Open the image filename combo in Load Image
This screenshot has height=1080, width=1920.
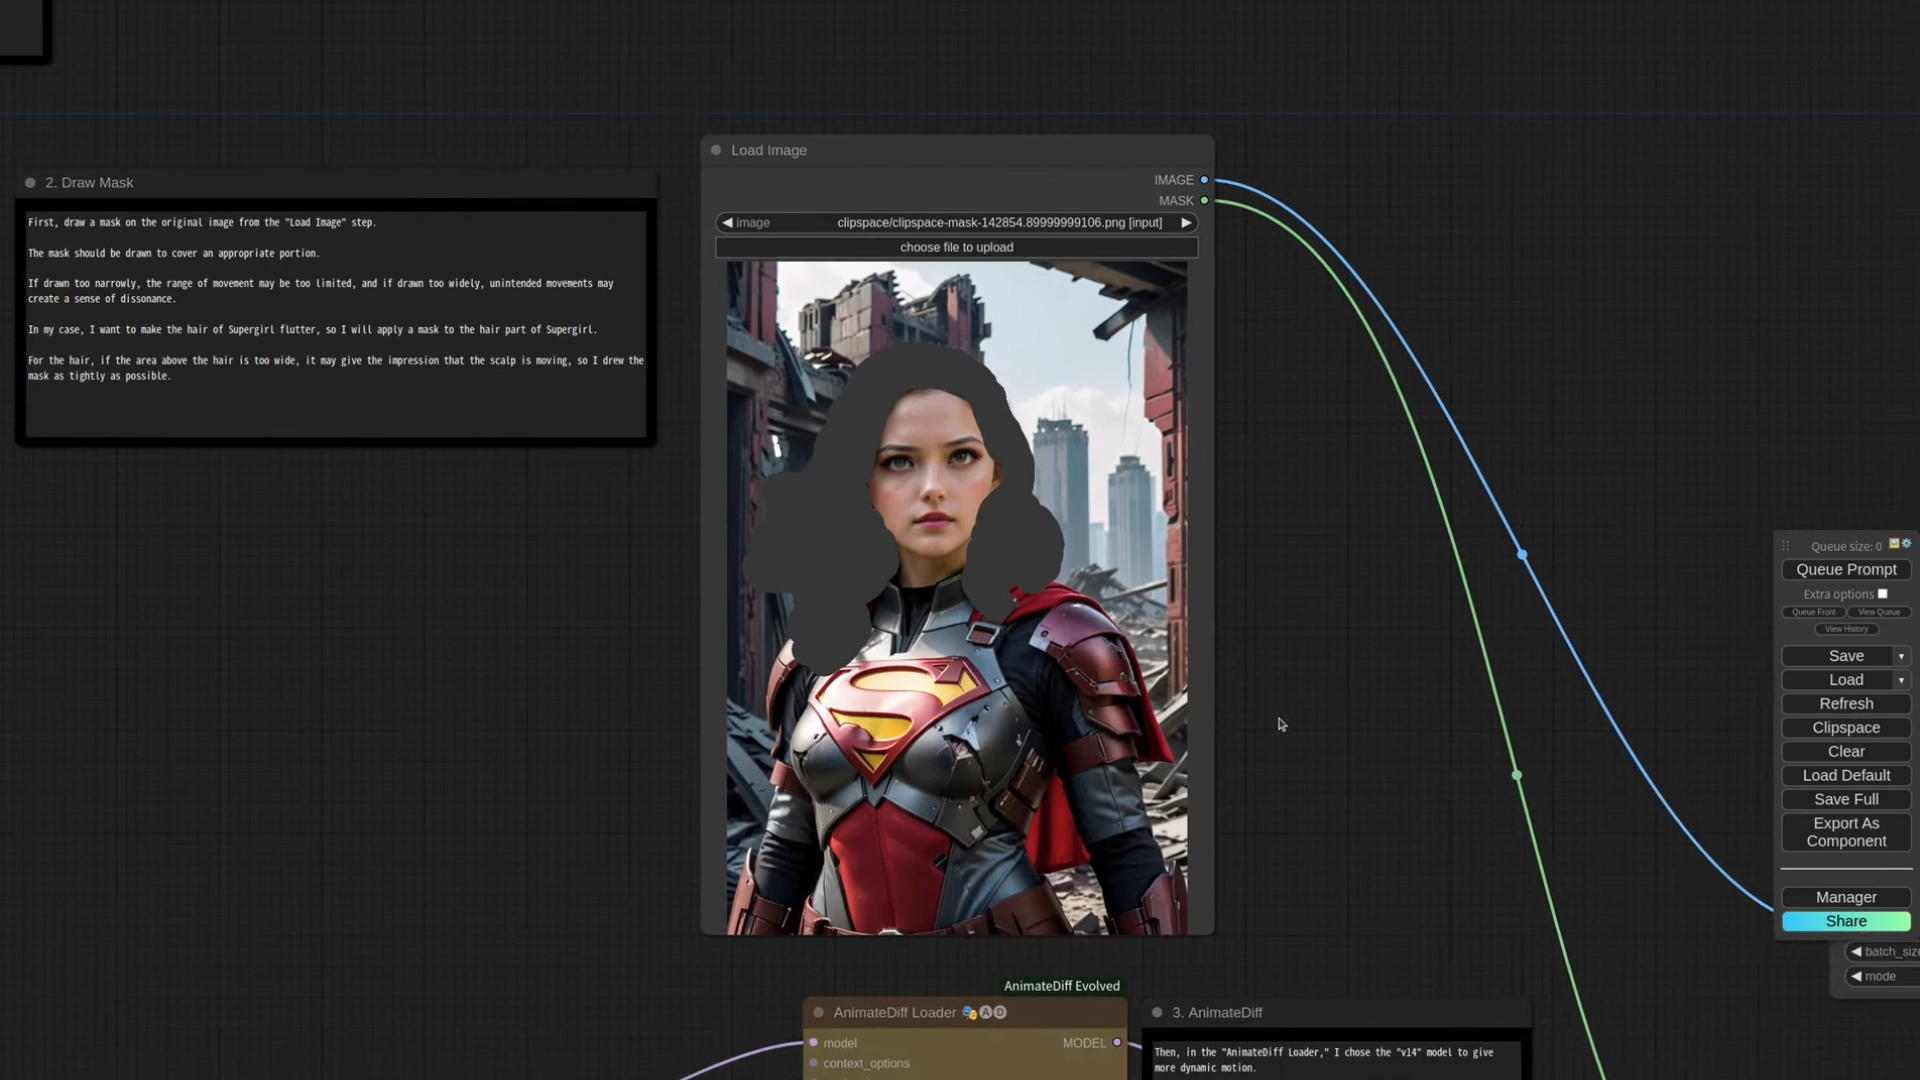(x=957, y=223)
